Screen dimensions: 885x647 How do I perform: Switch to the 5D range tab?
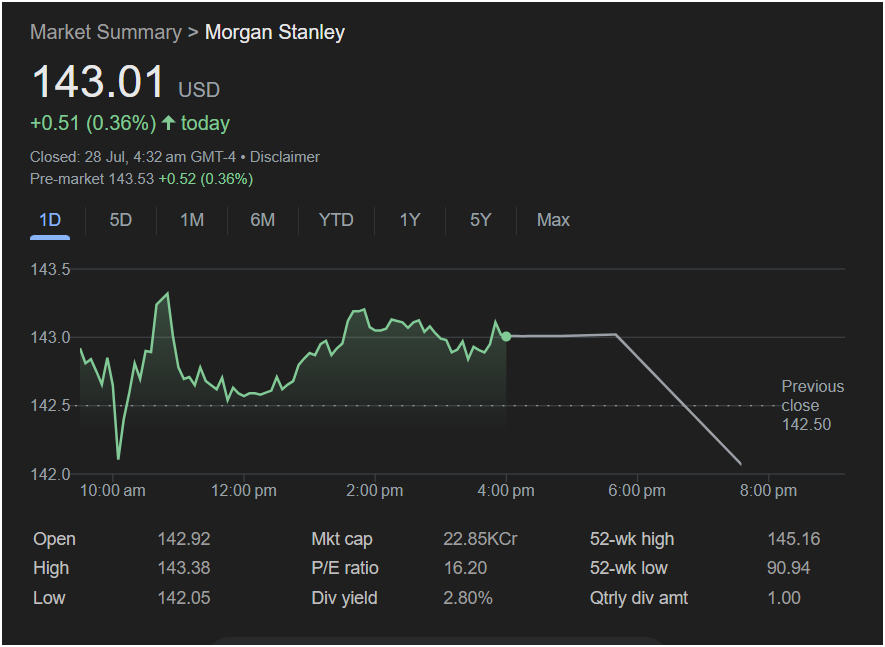[121, 220]
